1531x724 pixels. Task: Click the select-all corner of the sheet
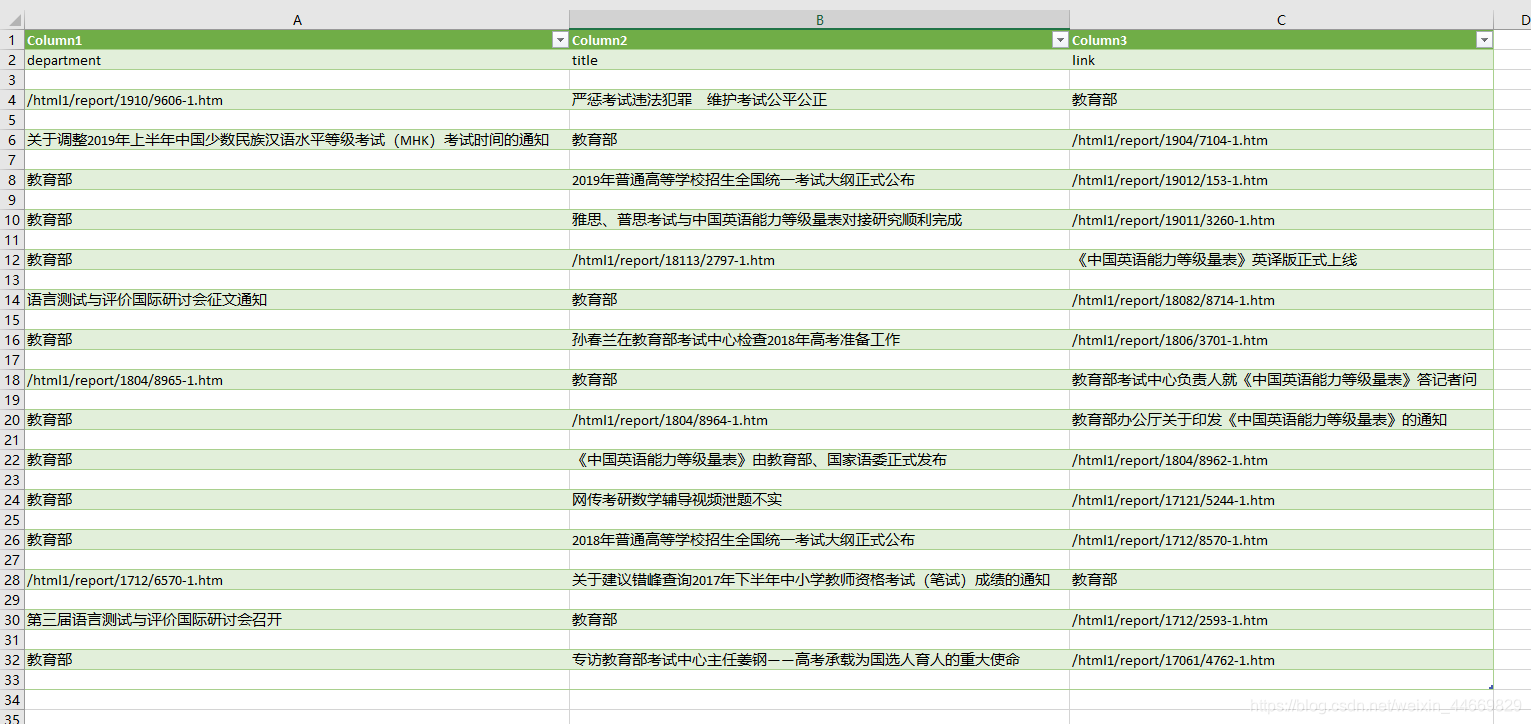pyautogui.click(x=12, y=20)
